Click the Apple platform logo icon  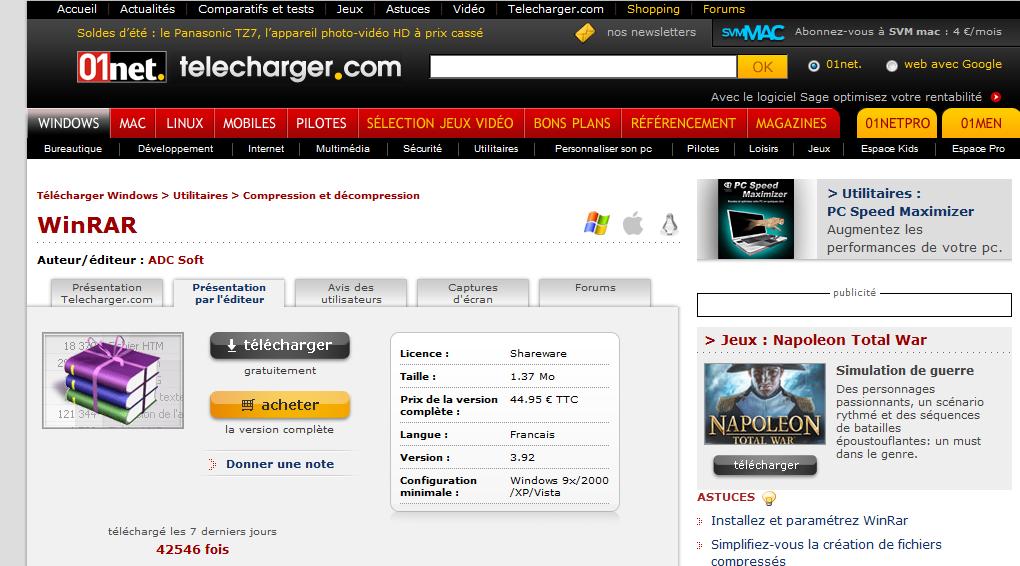click(x=633, y=223)
